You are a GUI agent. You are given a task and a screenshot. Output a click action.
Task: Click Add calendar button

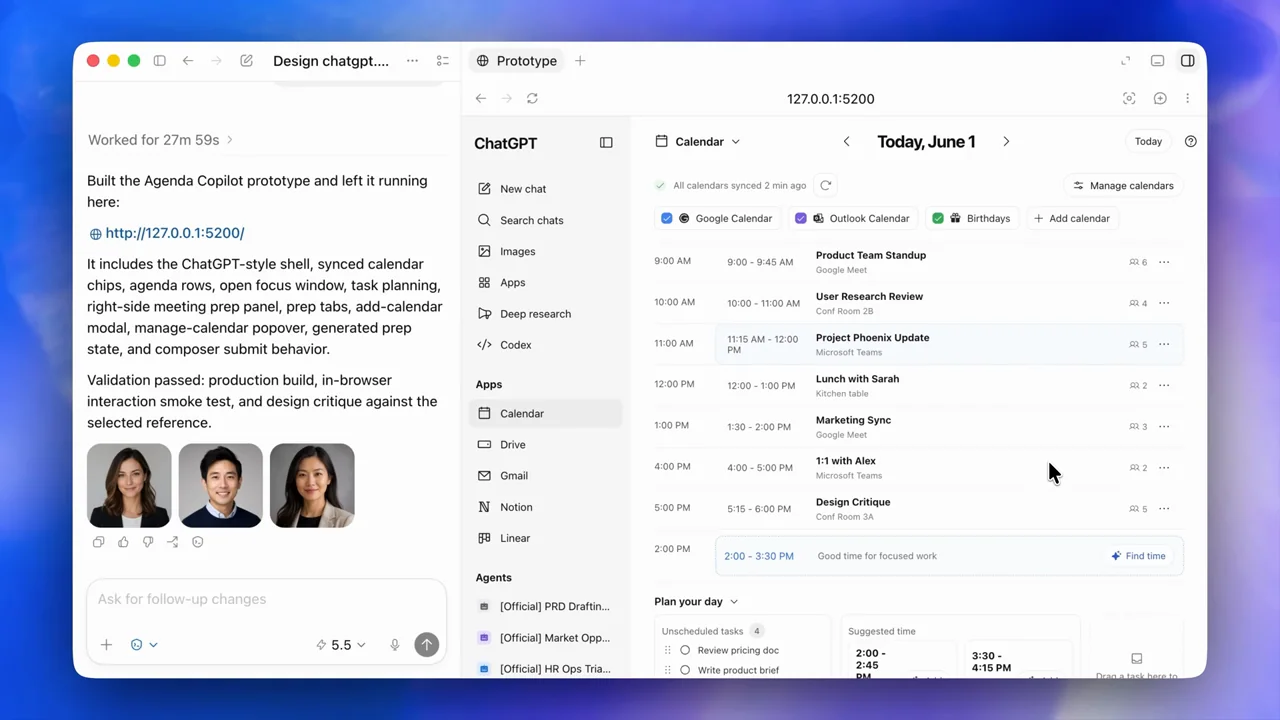click(1072, 218)
